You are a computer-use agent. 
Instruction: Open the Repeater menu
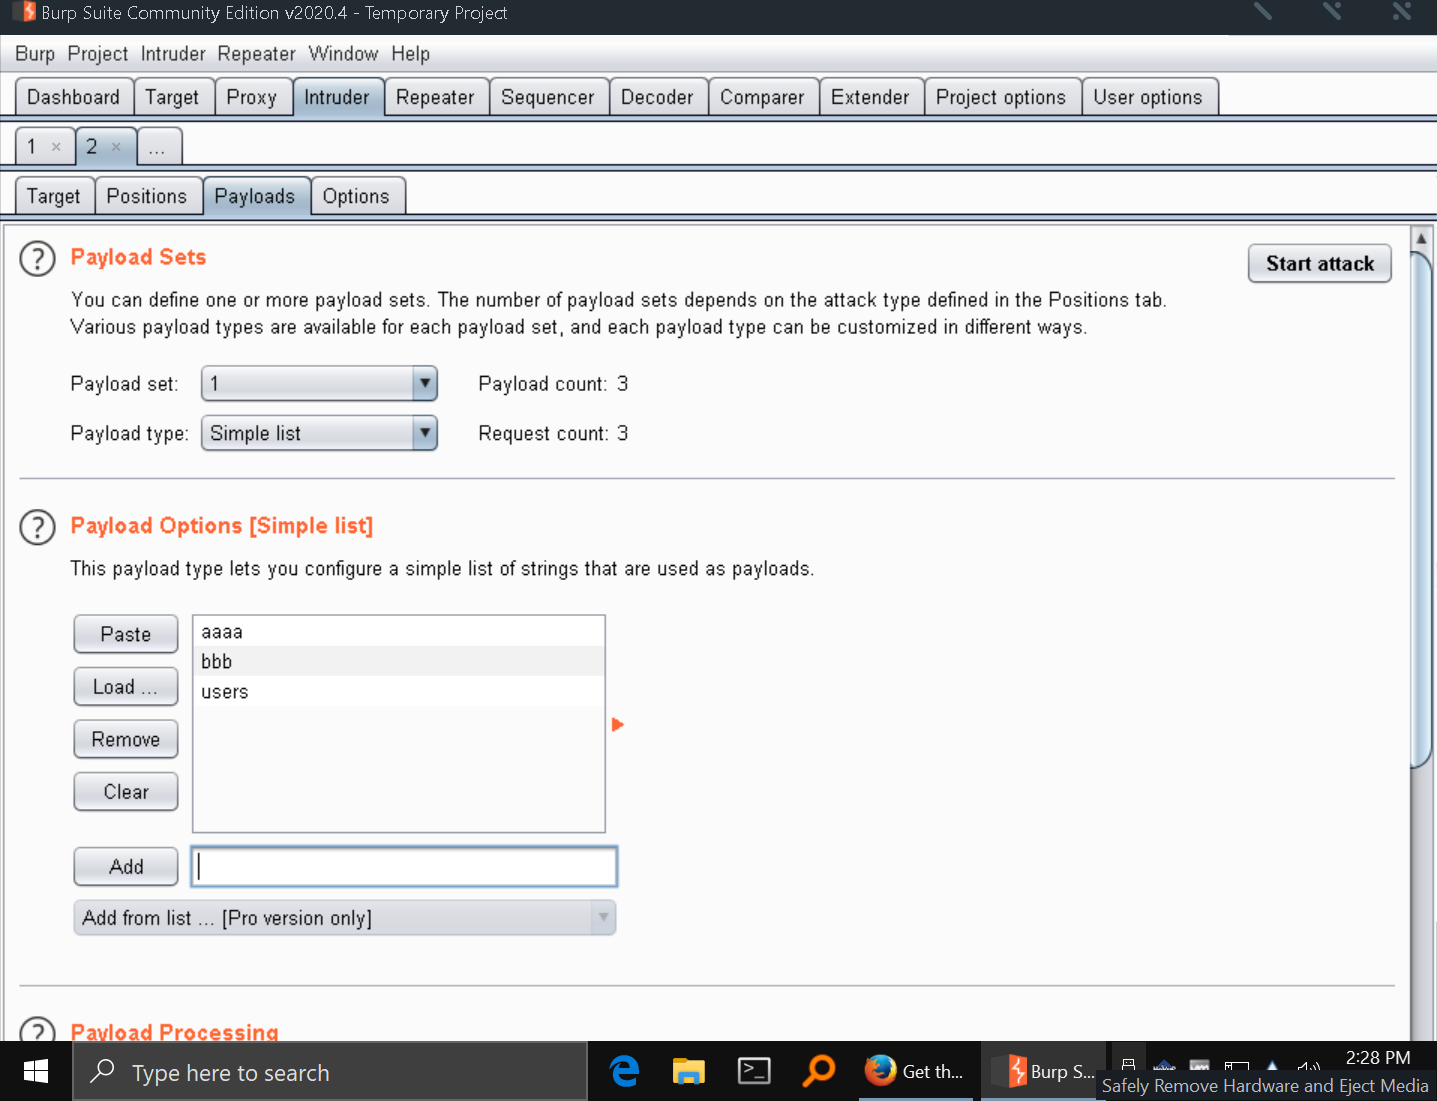257,54
